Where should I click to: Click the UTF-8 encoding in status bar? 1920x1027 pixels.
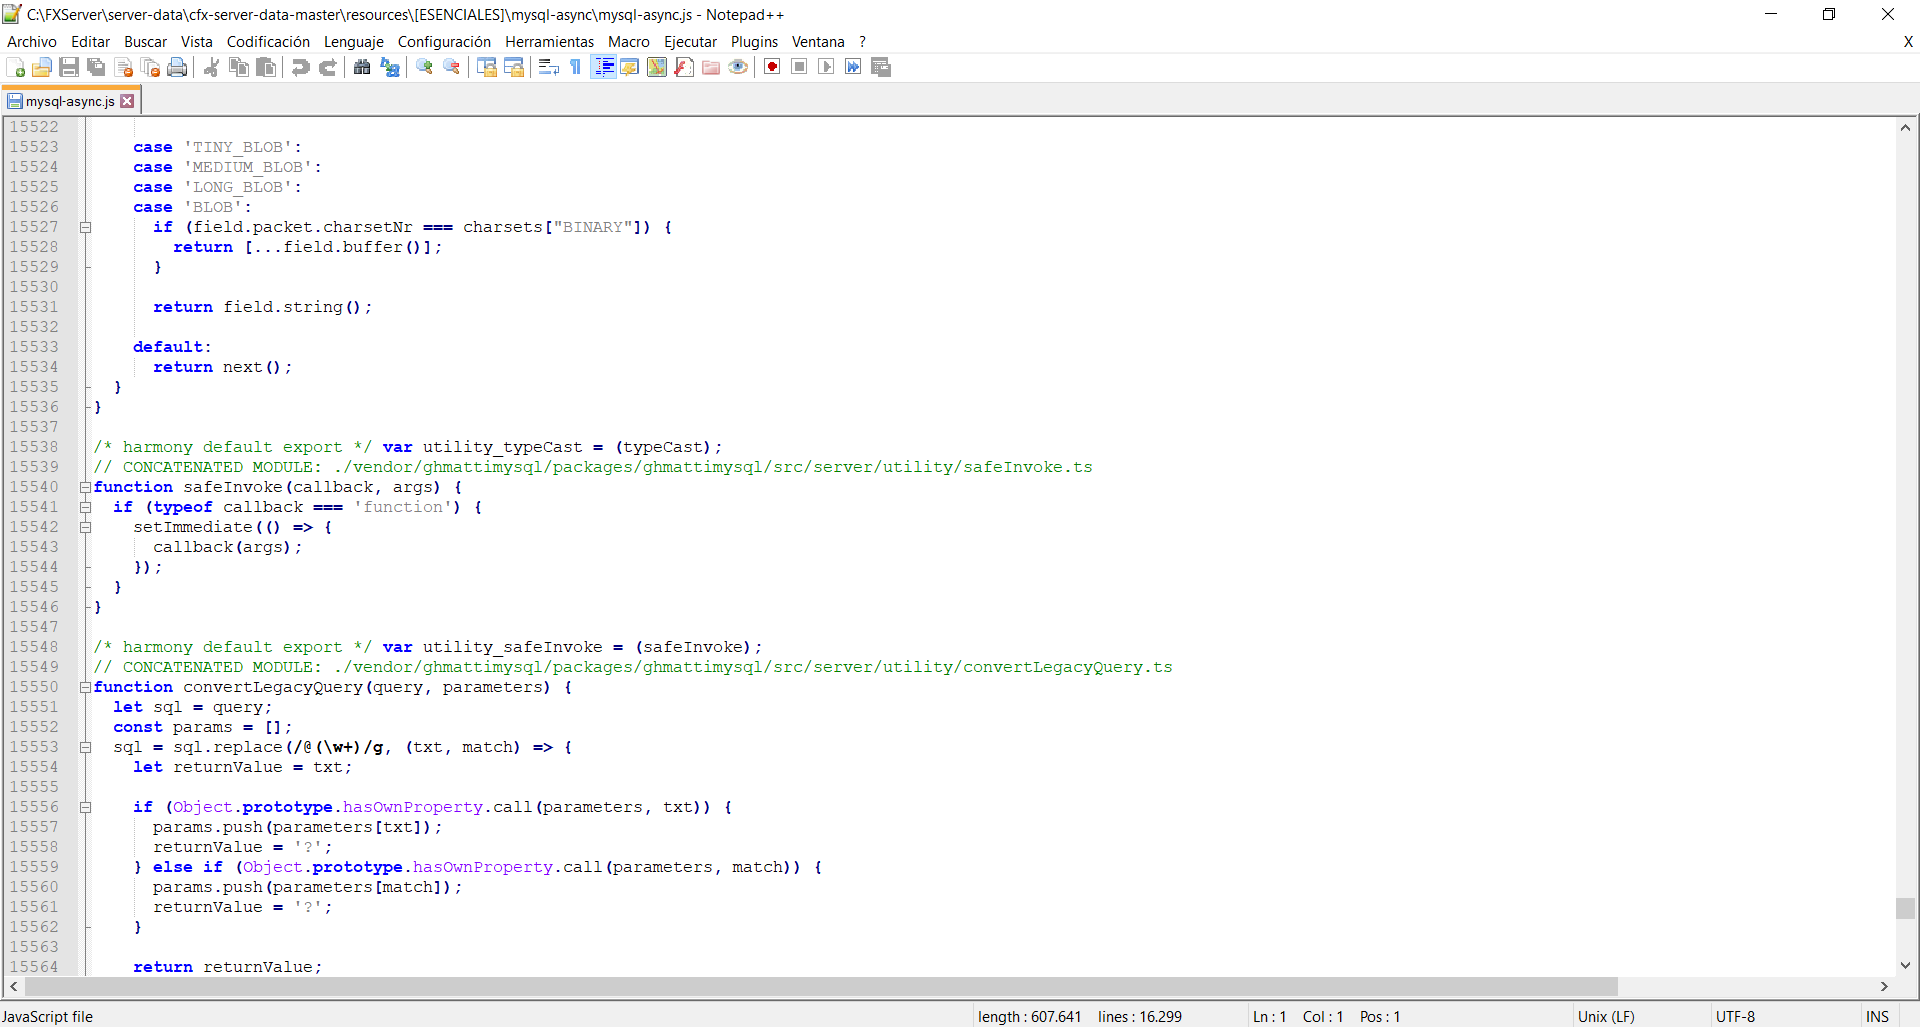coord(1735,1016)
